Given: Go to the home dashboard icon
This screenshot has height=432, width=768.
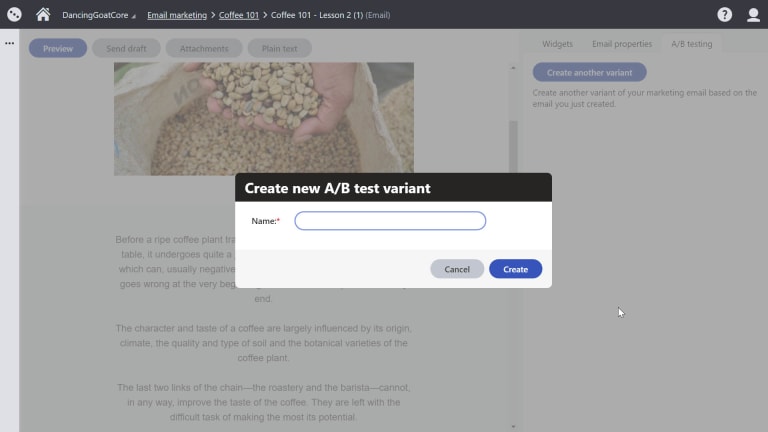Looking at the screenshot, I should [43, 14].
